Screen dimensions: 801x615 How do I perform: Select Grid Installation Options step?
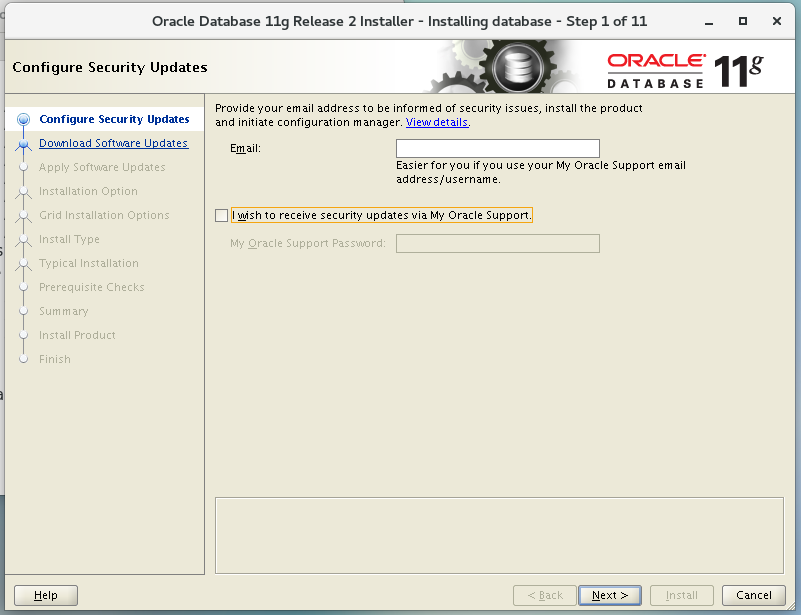coord(104,216)
